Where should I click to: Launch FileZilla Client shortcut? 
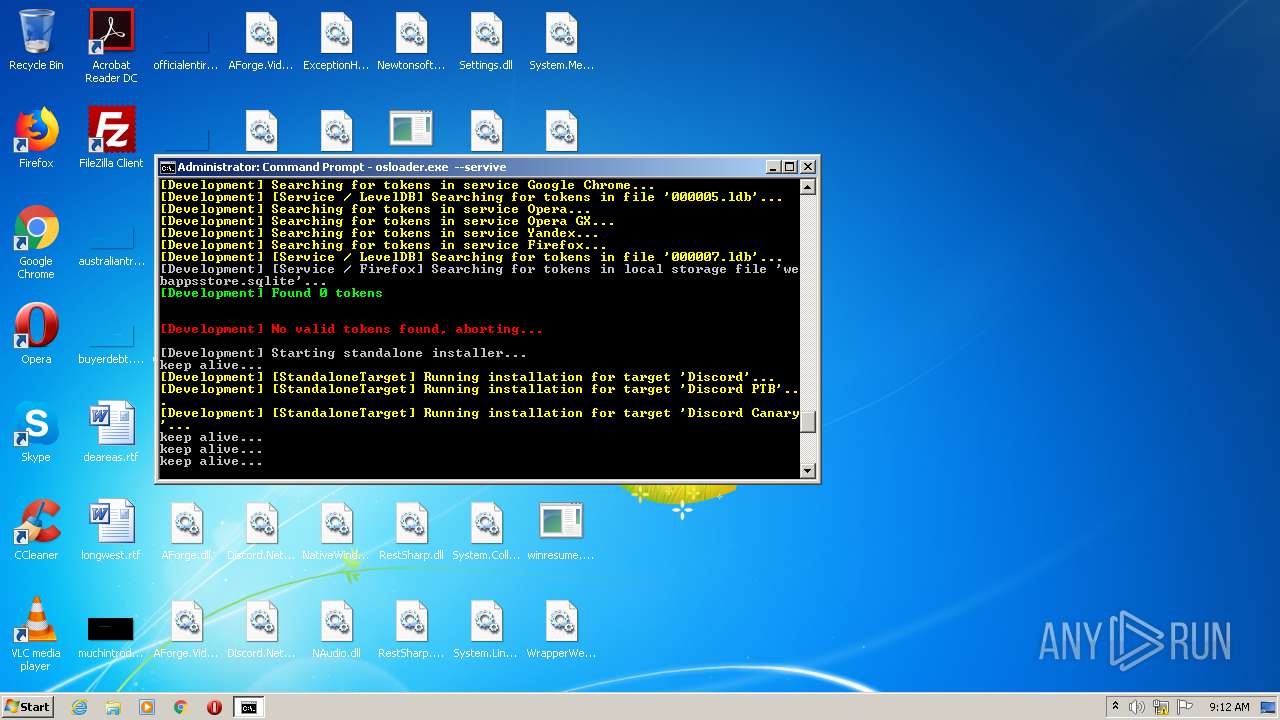pos(111,138)
